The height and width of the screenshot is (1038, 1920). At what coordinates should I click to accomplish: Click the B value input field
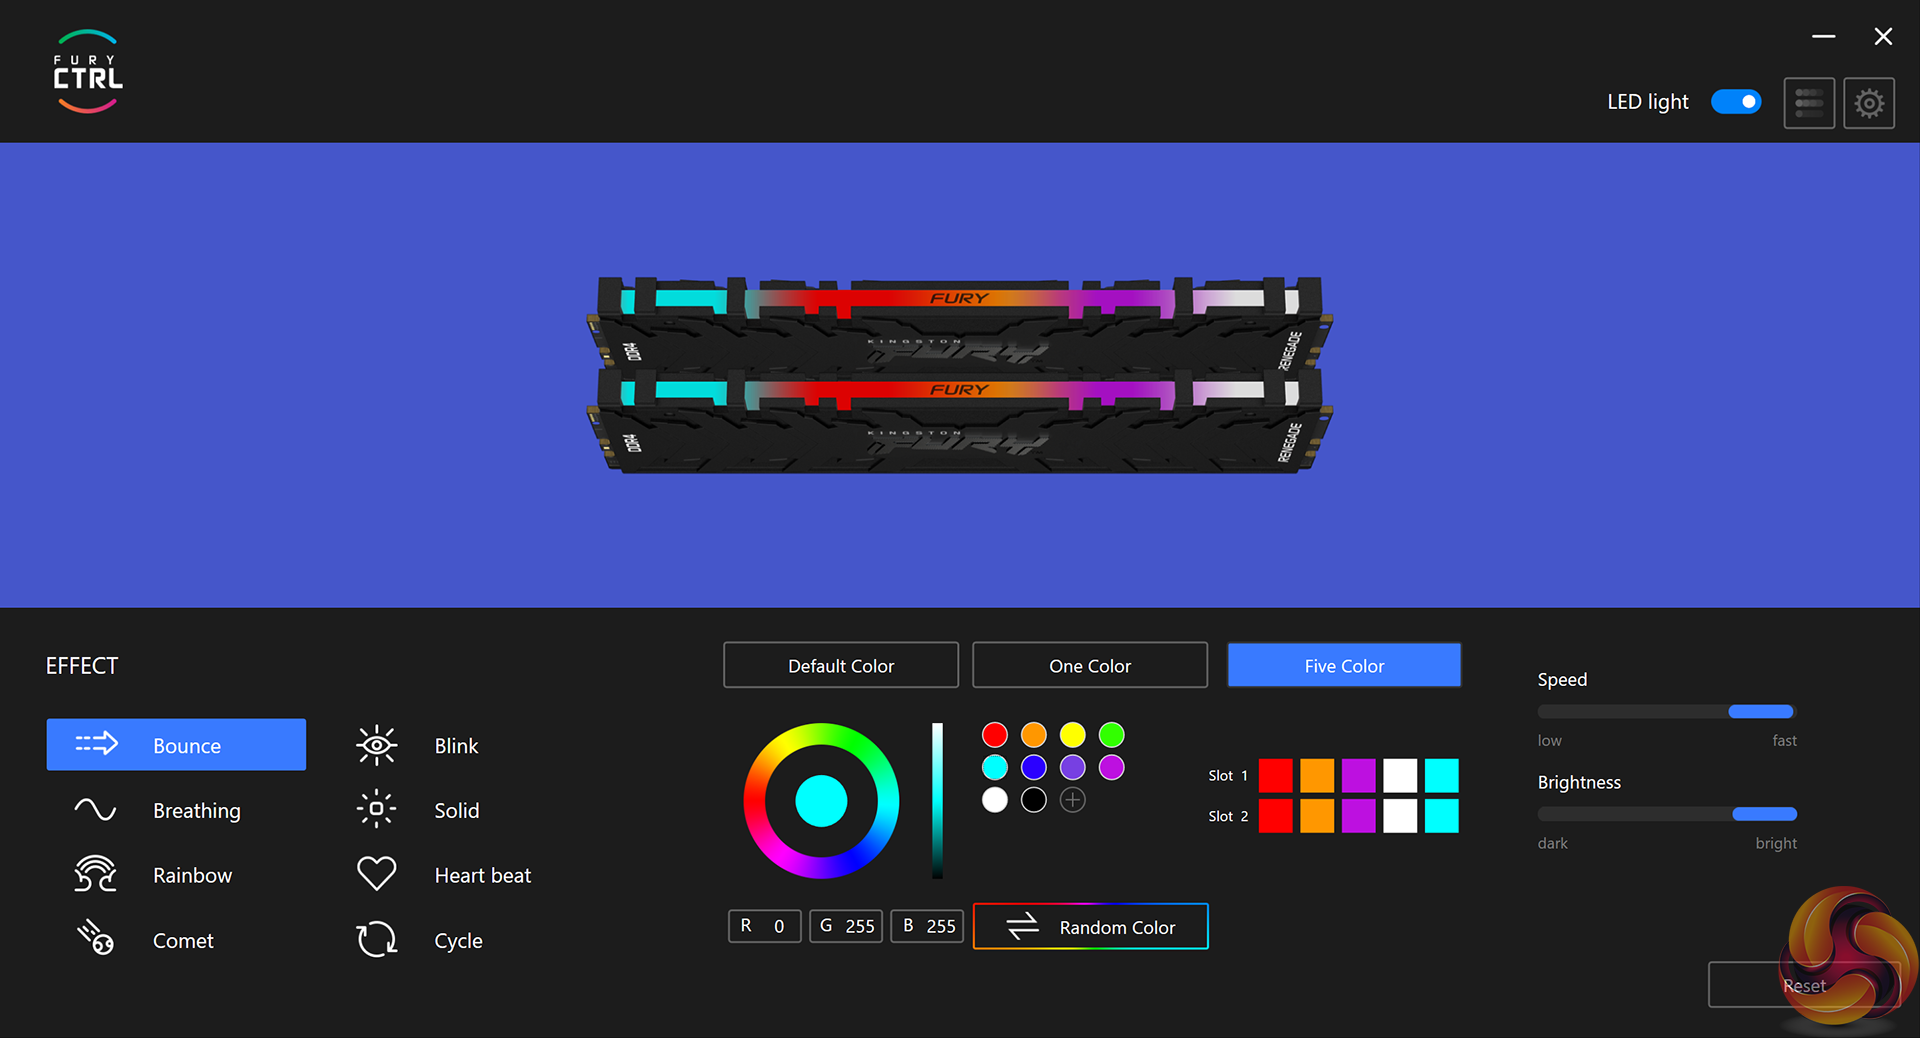click(x=927, y=926)
